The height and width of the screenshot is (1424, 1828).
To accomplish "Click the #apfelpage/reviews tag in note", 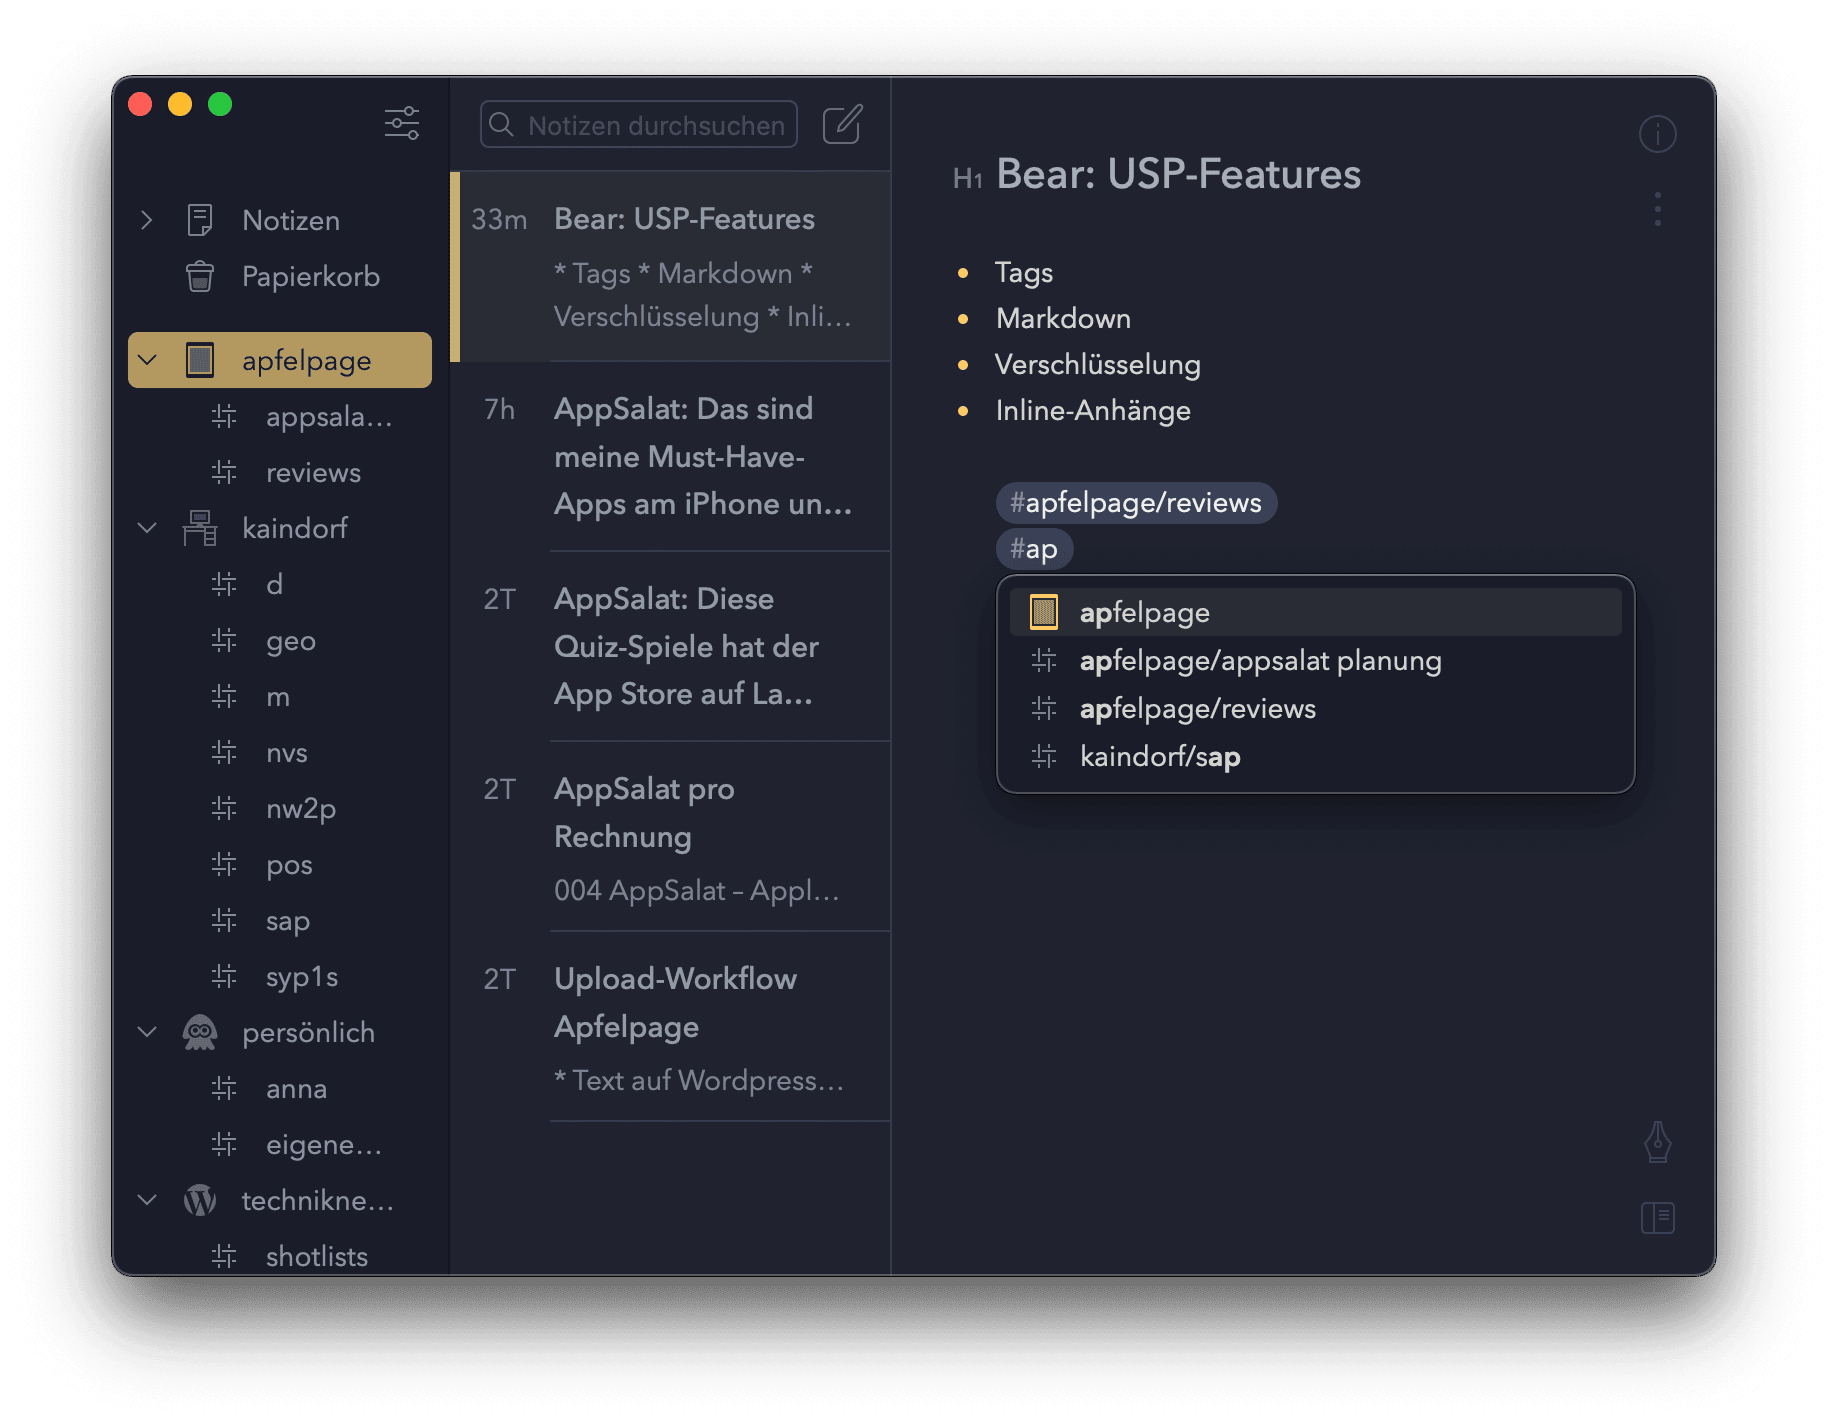I will (x=1136, y=502).
